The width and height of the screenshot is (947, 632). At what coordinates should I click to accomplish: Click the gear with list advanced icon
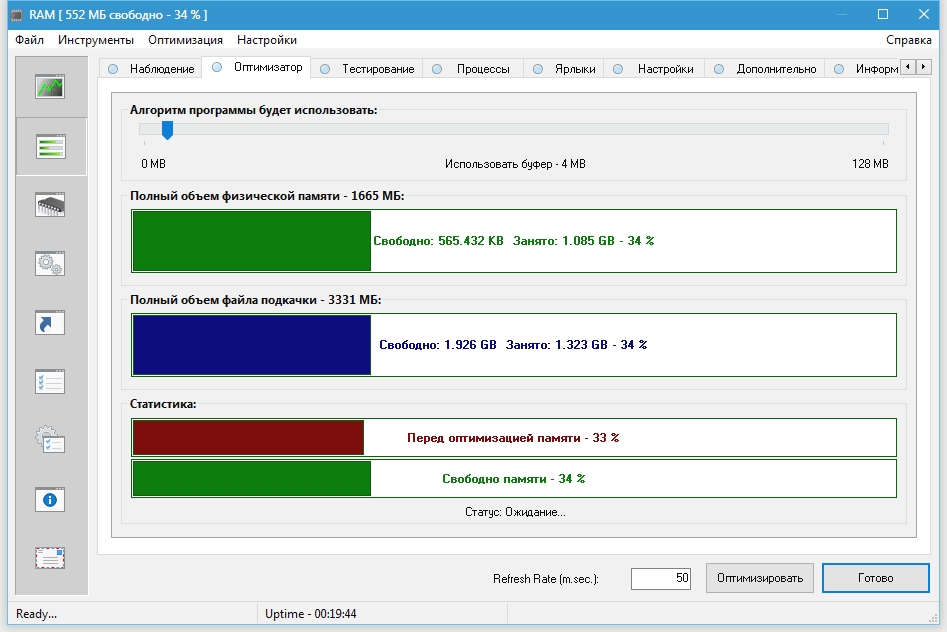pyautogui.click(x=51, y=439)
